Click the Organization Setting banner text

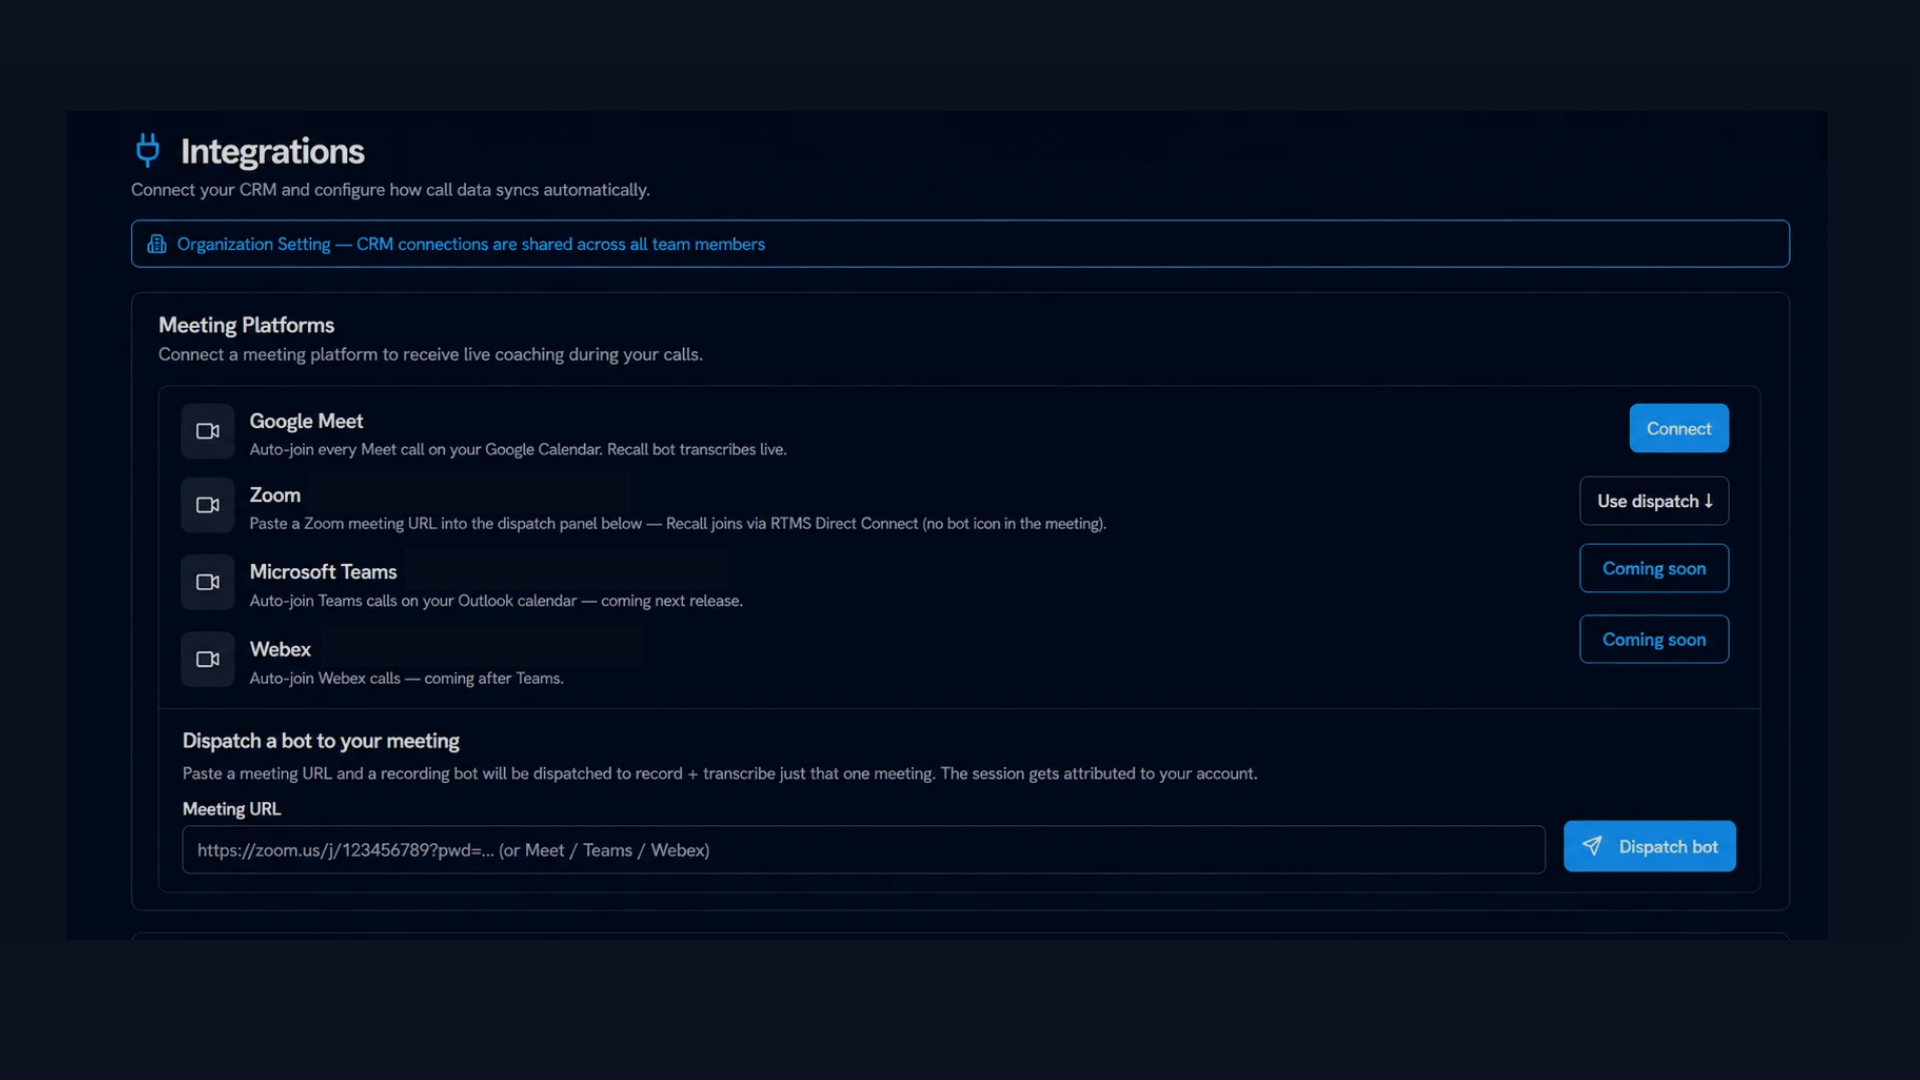pyautogui.click(x=471, y=244)
